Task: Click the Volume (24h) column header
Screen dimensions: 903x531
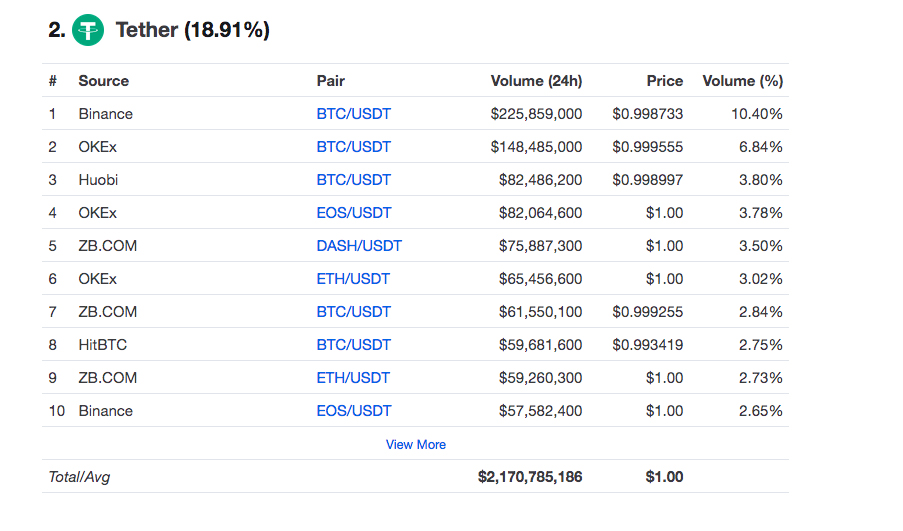Action: (x=536, y=81)
